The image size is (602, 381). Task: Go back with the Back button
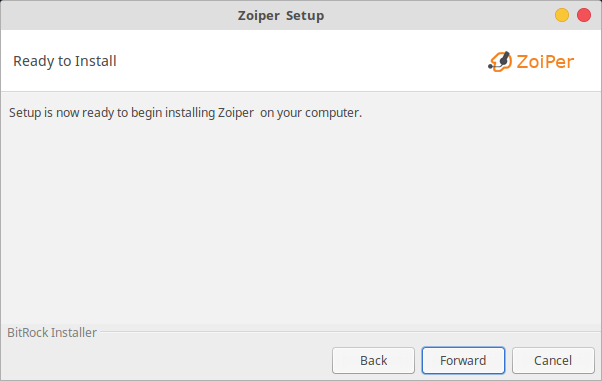pos(373,360)
